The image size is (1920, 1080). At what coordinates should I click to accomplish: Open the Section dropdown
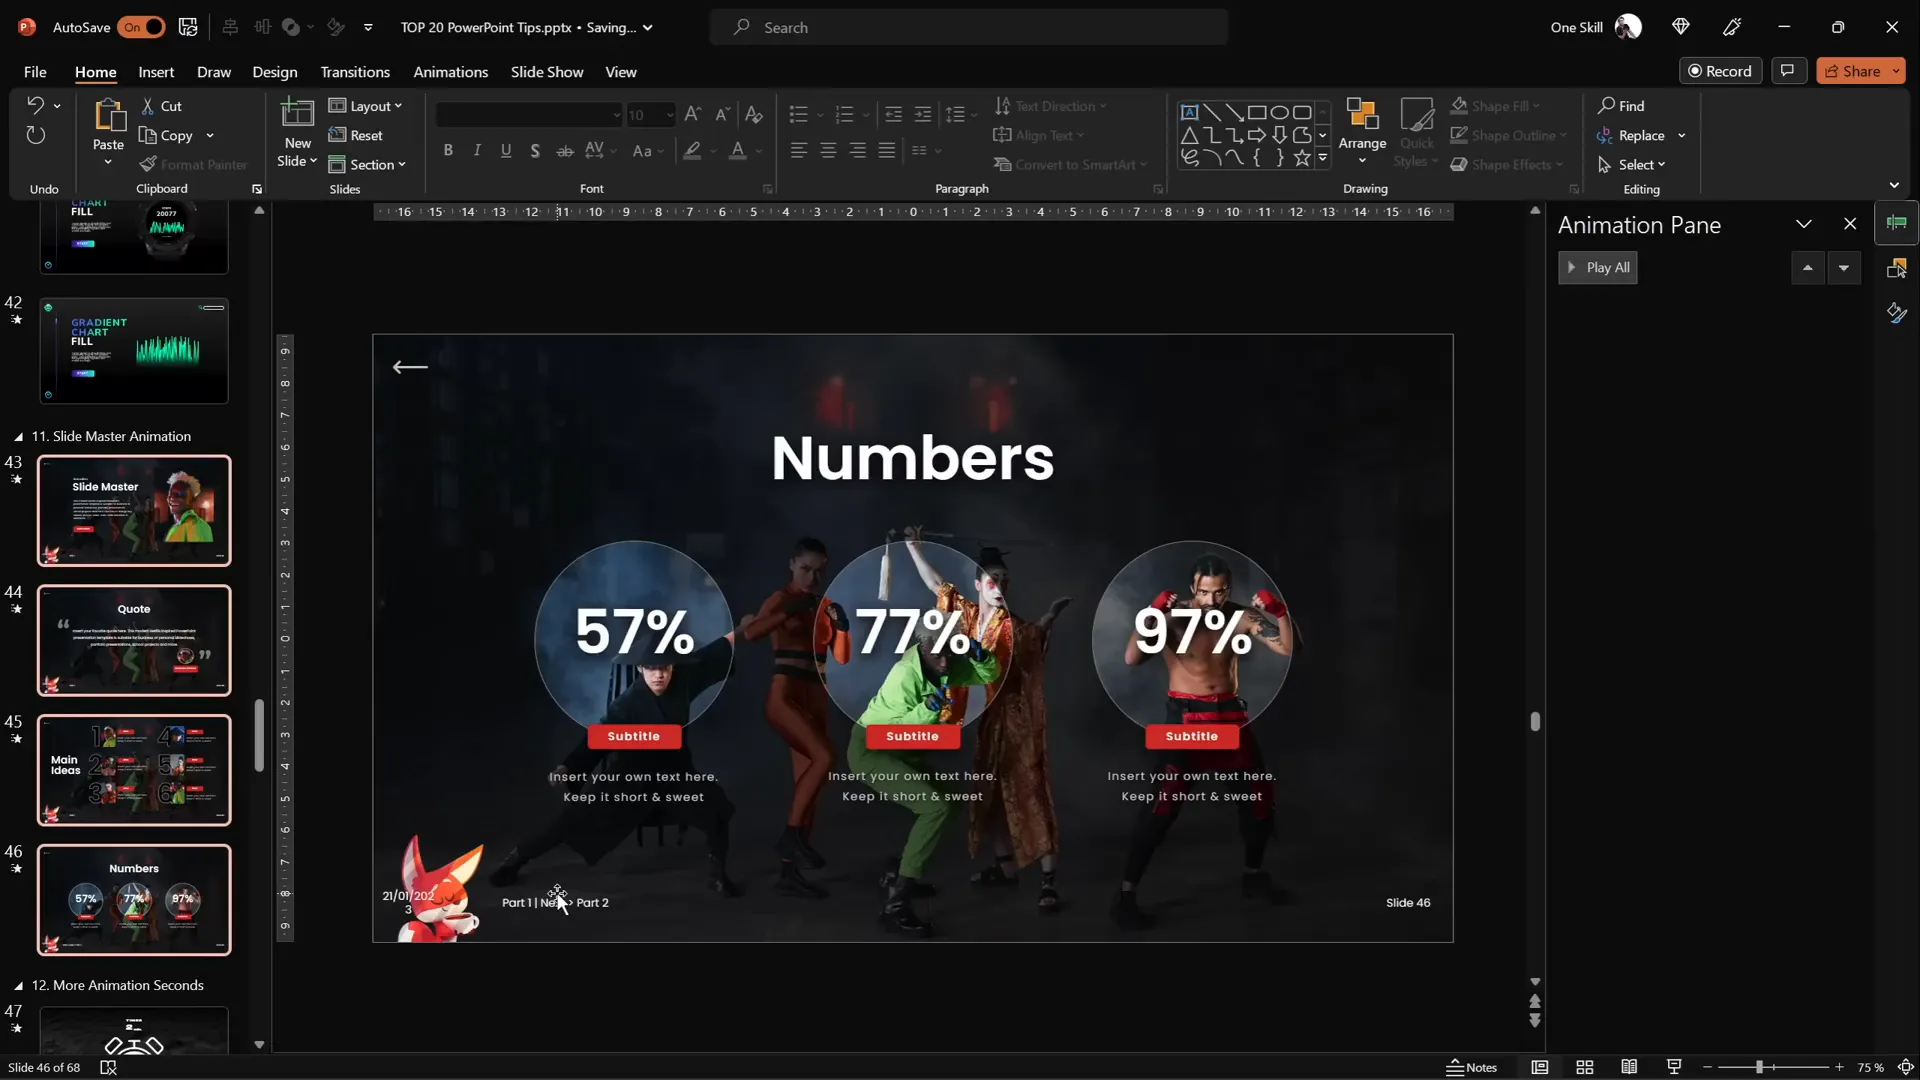click(x=368, y=165)
